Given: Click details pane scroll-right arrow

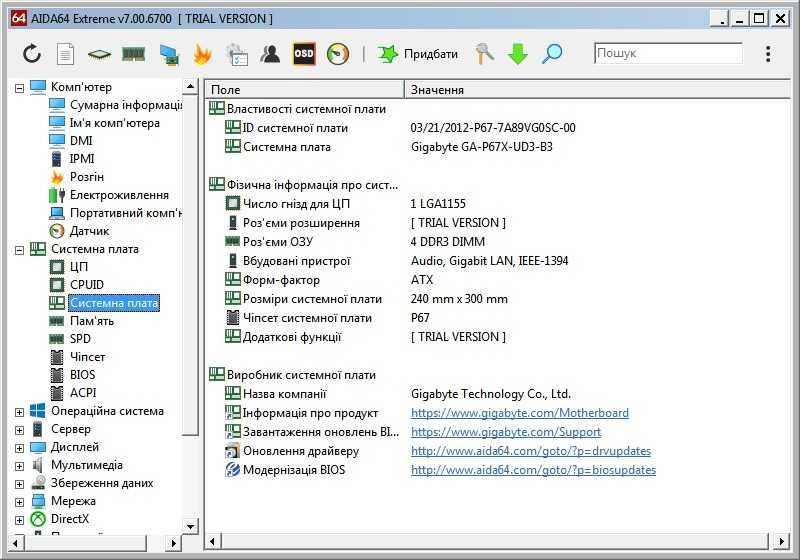Looking at the screenshot, I should tap(781, 541).
